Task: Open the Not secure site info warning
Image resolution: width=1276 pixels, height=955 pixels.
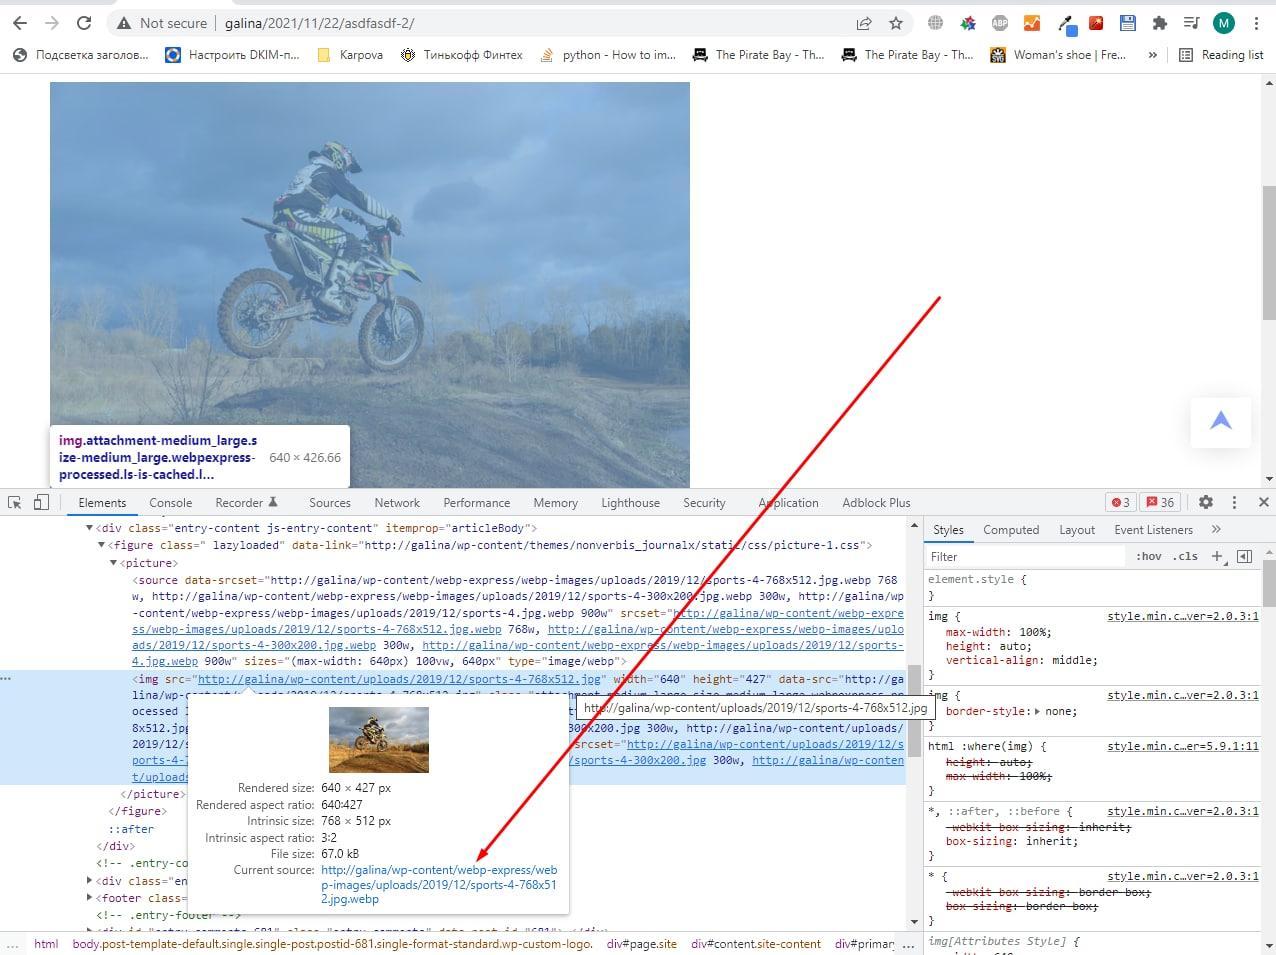Action: click(162, 23)
